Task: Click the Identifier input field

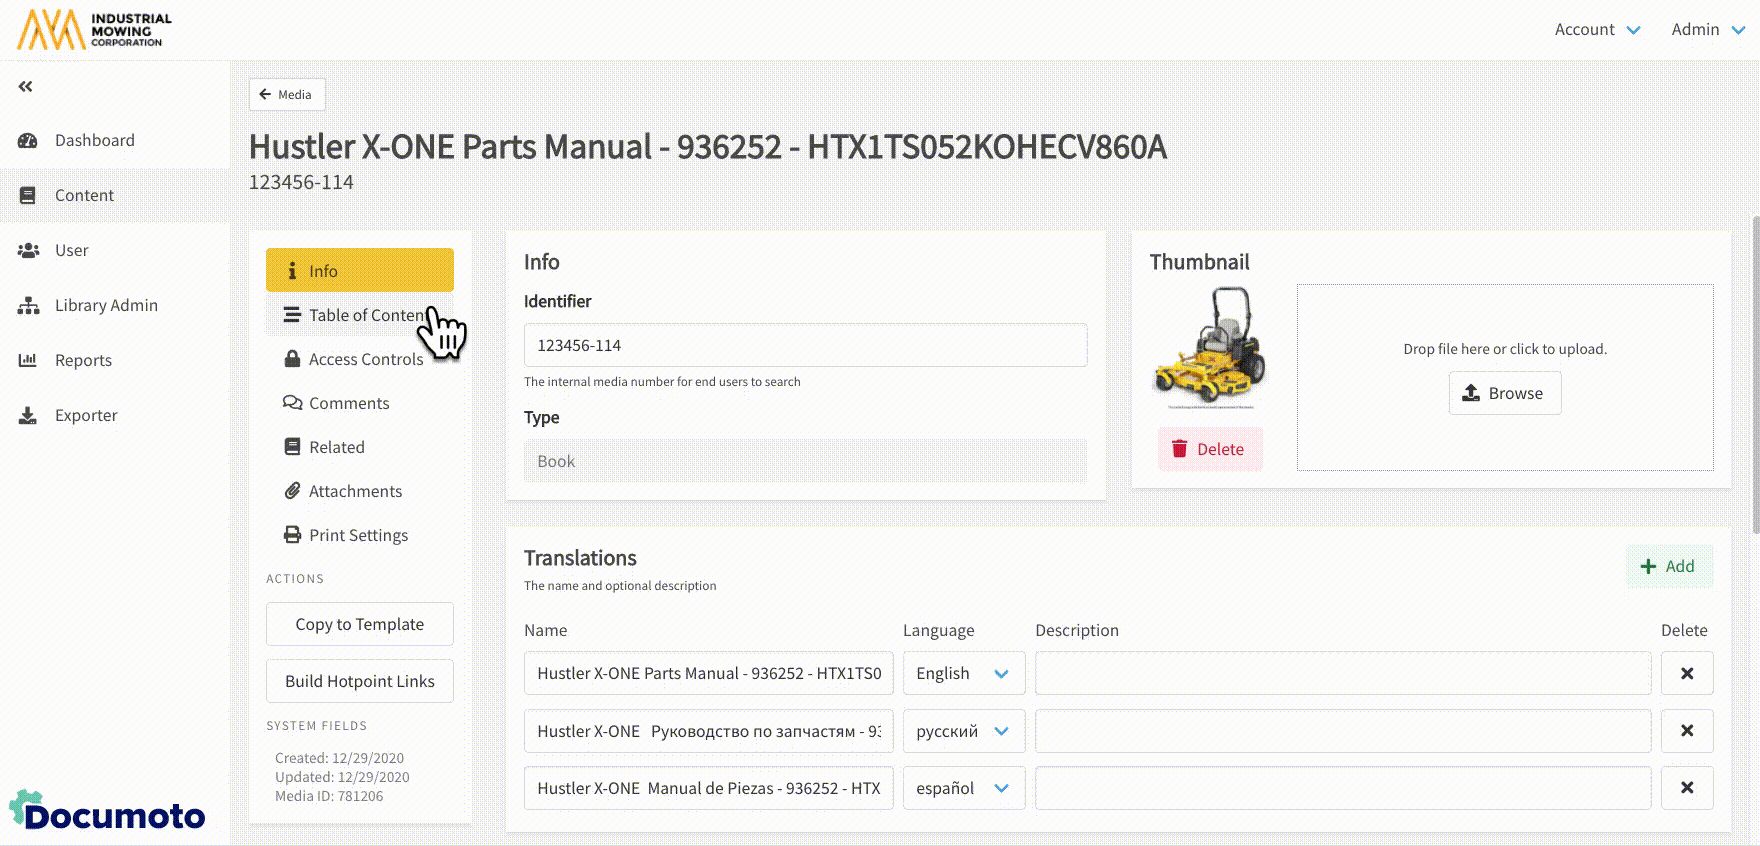Action: [805, 345]
